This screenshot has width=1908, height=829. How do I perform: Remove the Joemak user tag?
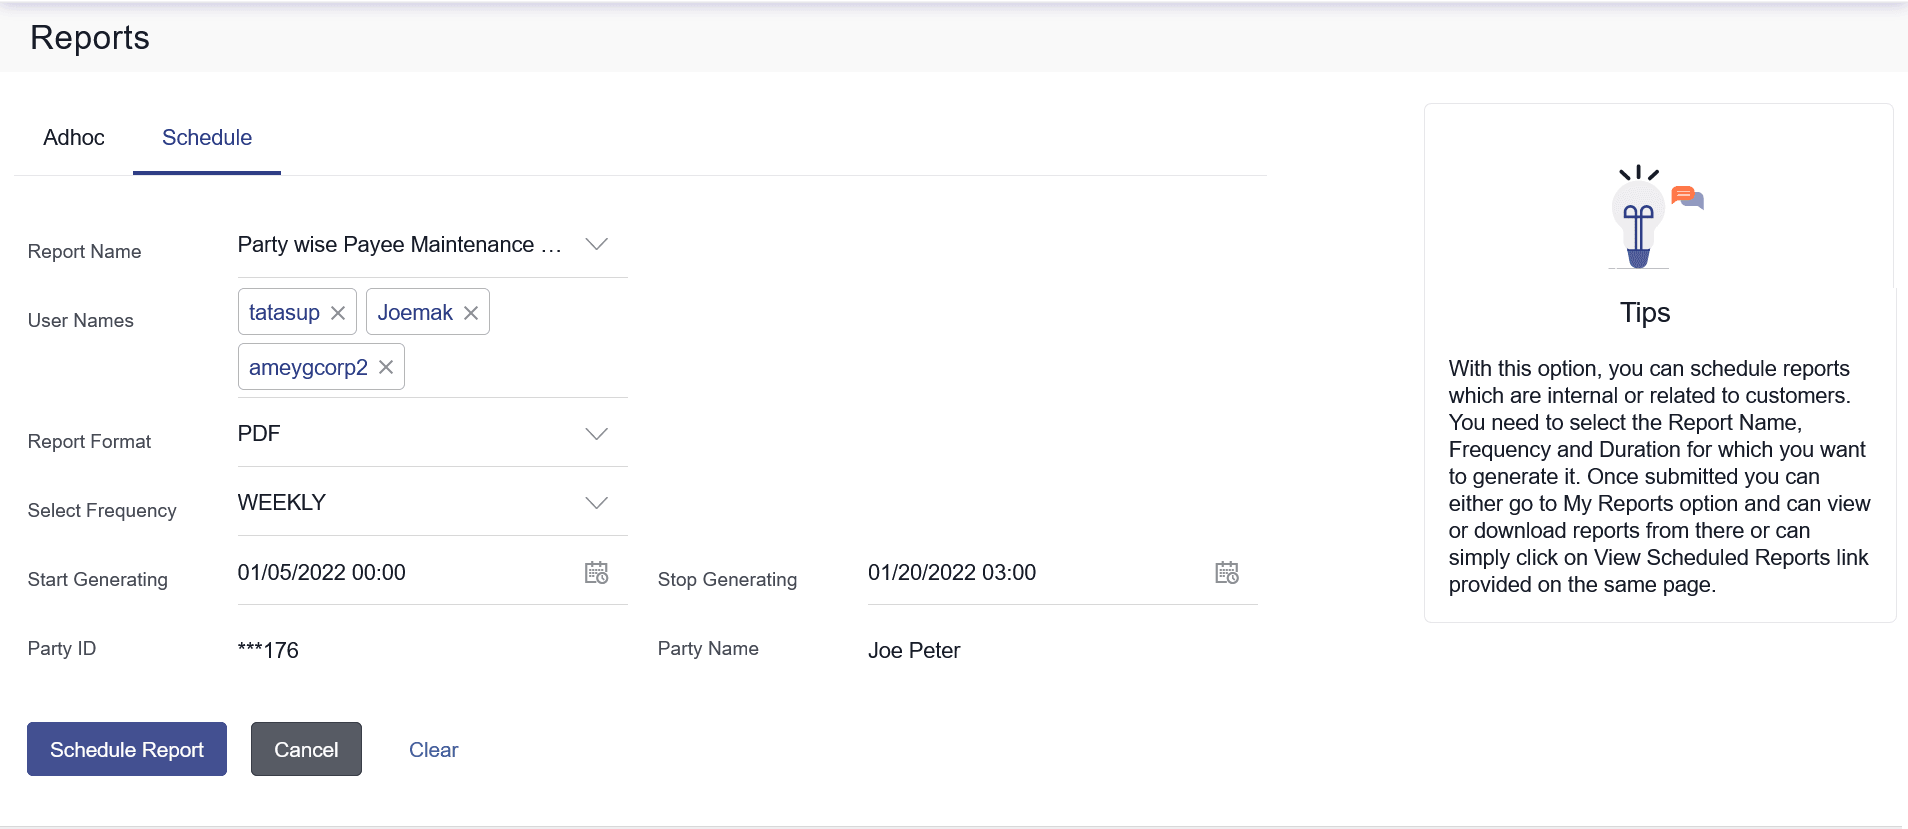pos(471,313)
